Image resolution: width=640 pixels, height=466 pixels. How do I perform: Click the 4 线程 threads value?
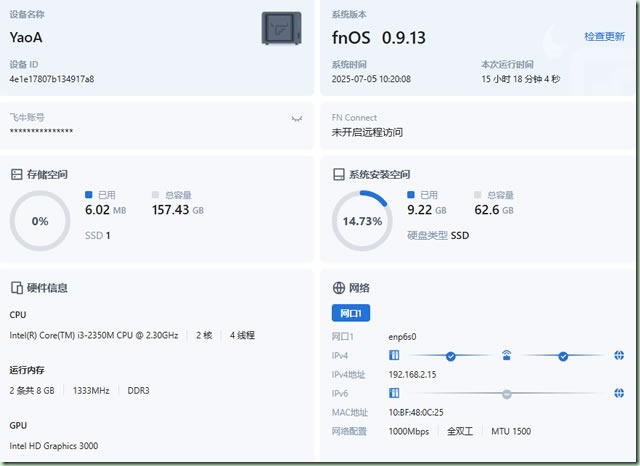coord(242,335)
